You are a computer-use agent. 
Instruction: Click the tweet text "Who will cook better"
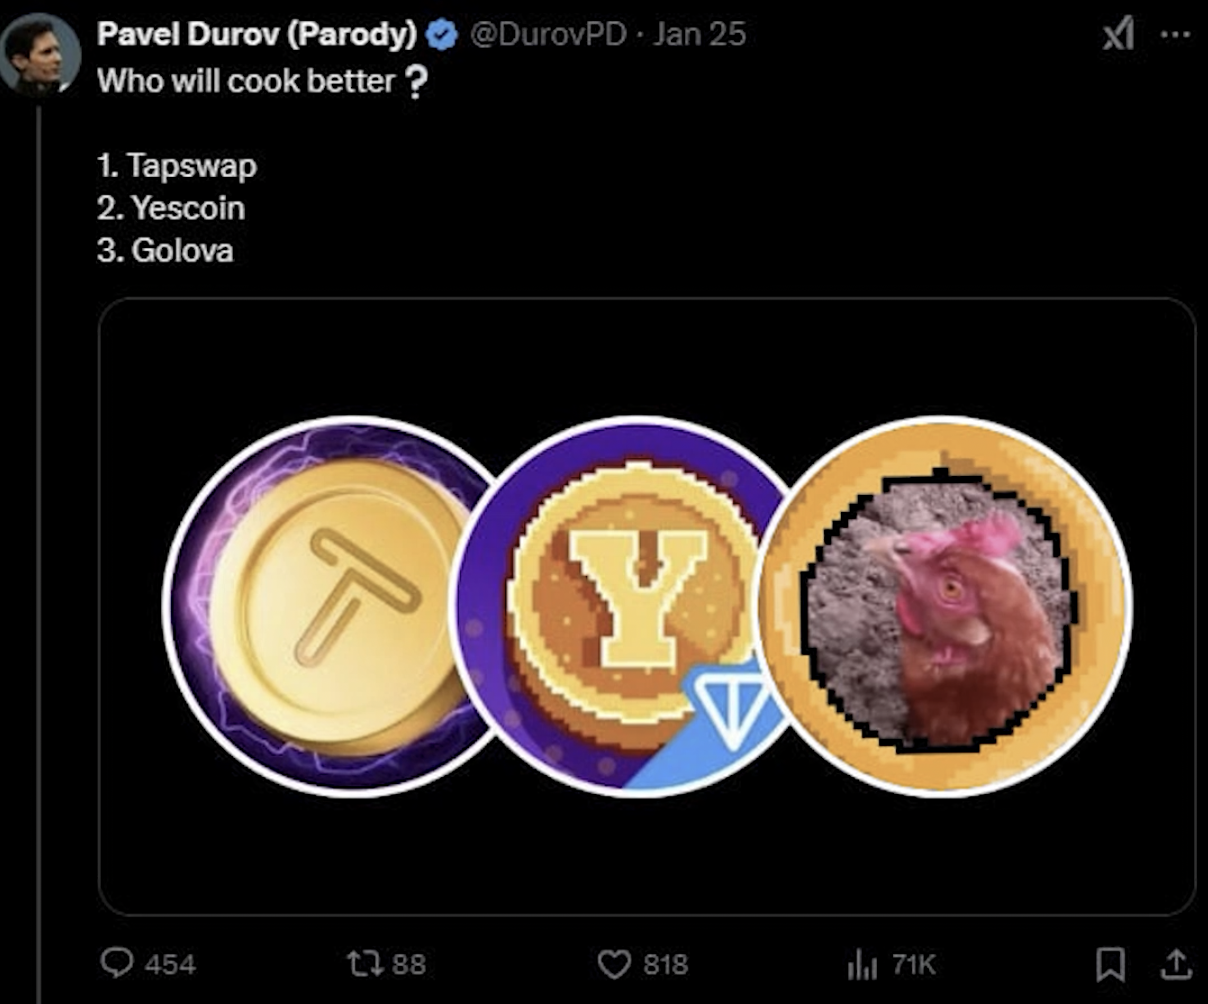(246, 81)
